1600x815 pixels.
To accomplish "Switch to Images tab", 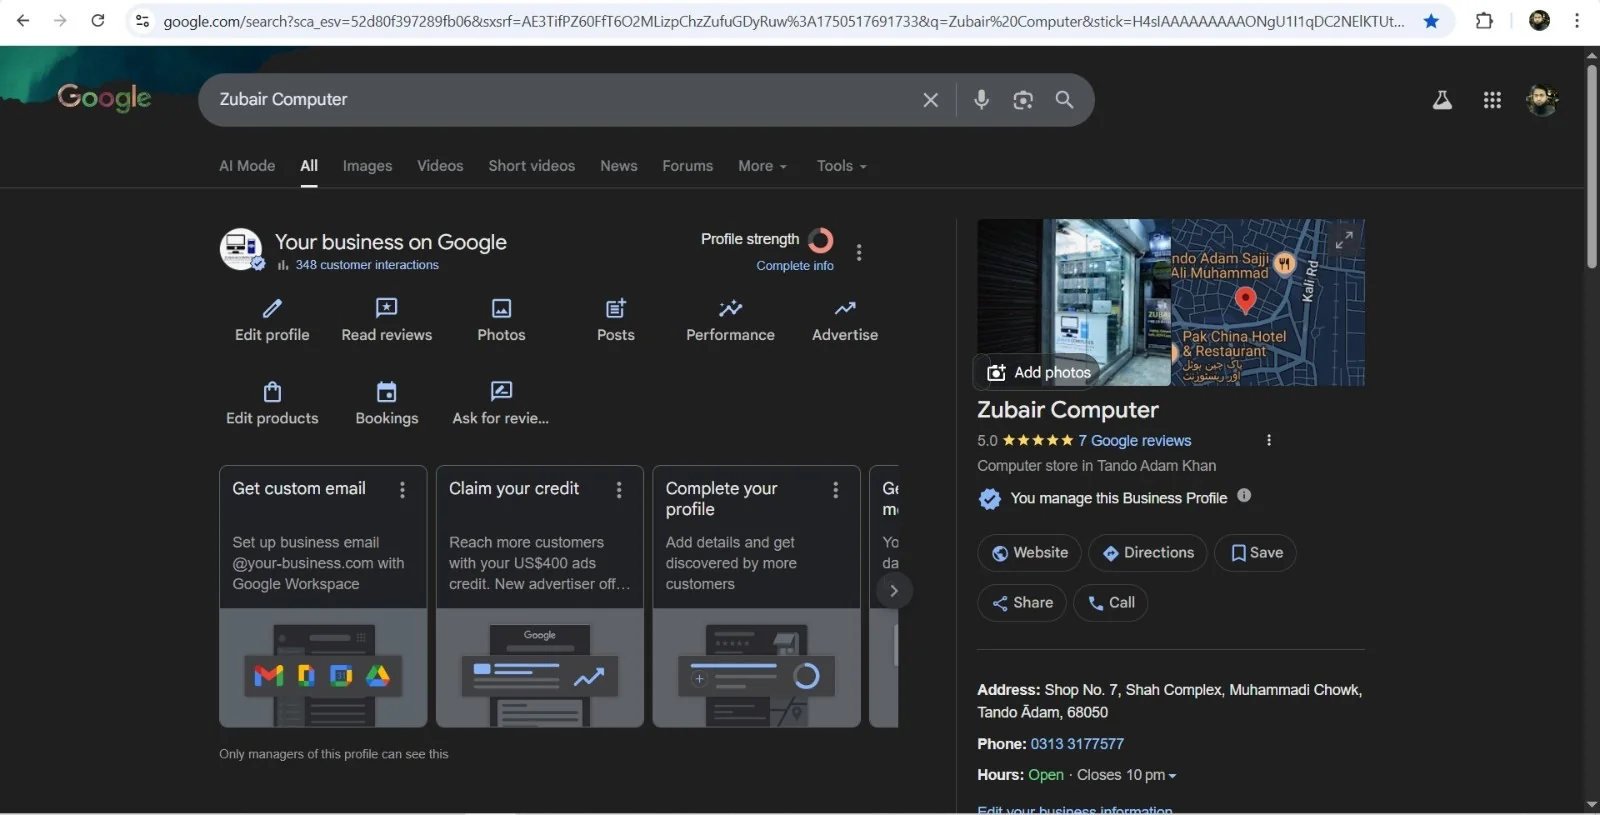I will (367, 166).
